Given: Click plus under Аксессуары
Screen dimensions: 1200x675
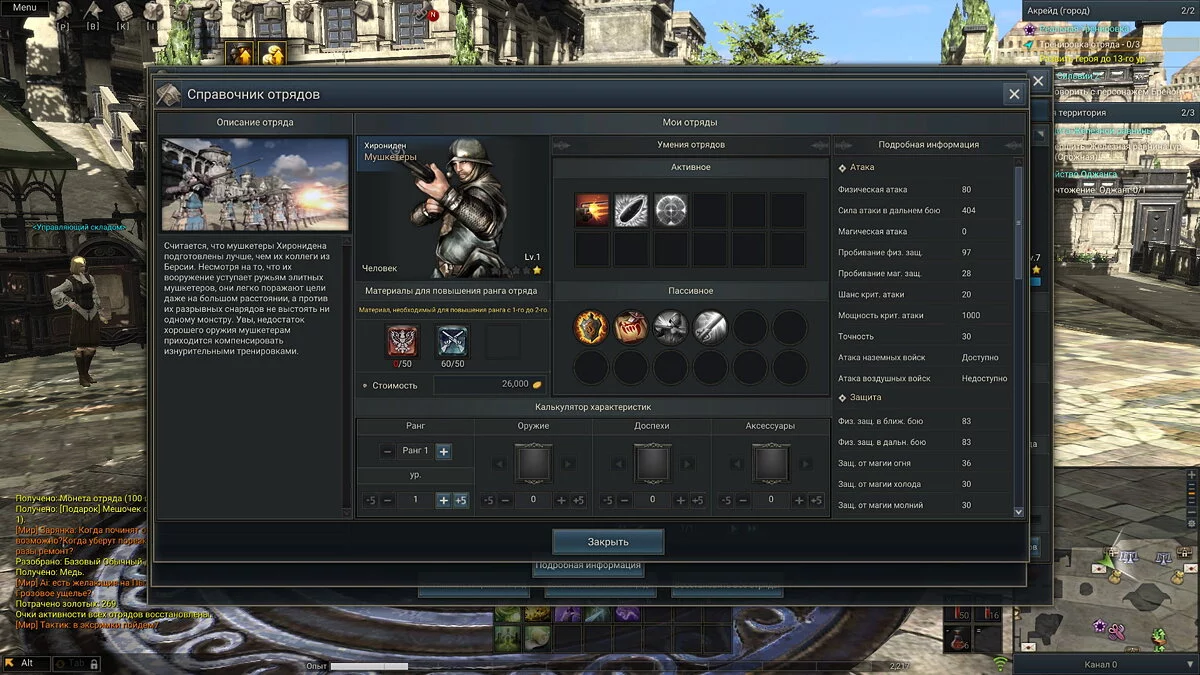Looking at the screenshot, I should pyautogui.click(x=799, y=500).
